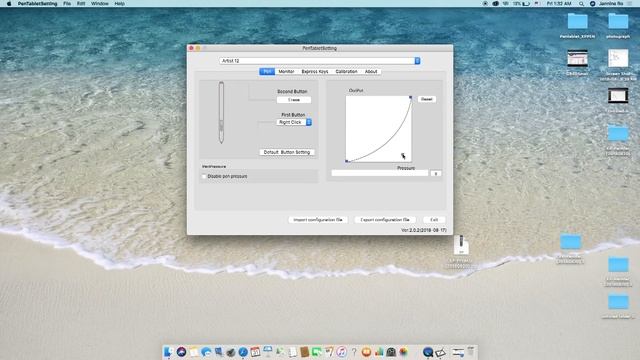
Task: Open the PenTabletSetting application menu
Action: tap(37, 4)
